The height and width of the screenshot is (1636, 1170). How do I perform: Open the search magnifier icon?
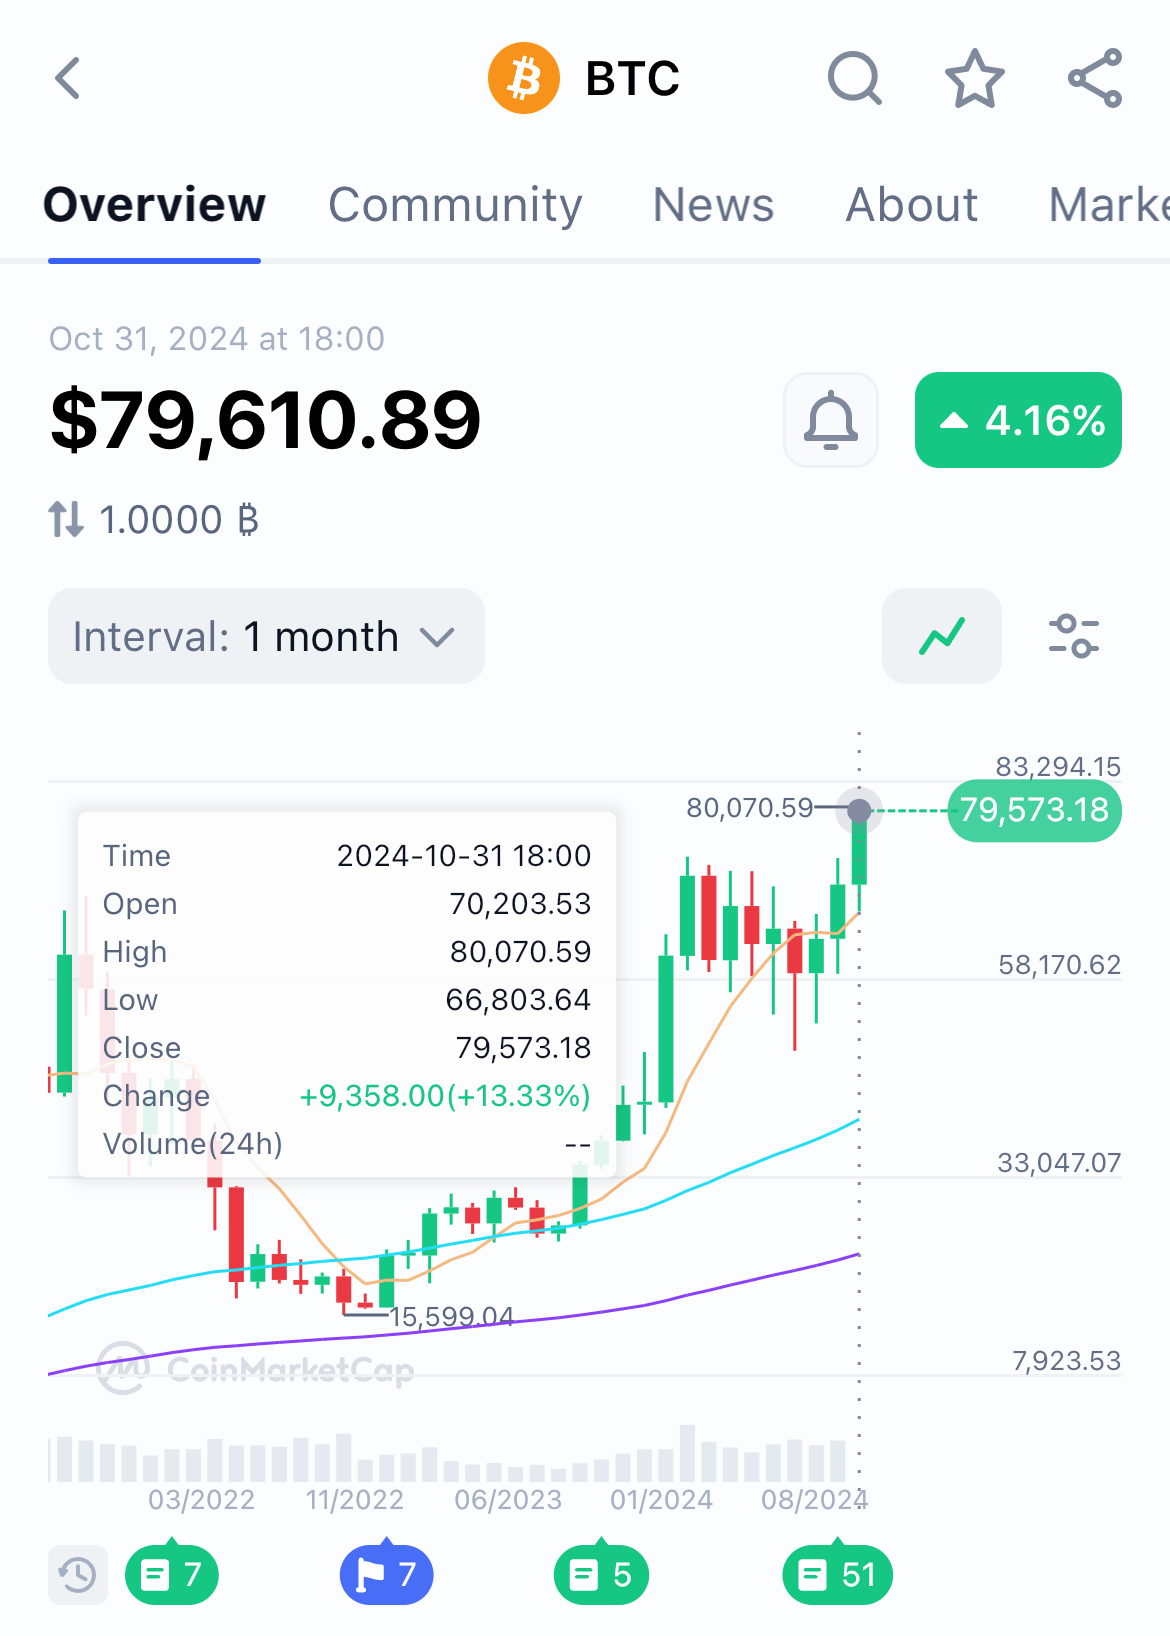click(x=855, y=78)
